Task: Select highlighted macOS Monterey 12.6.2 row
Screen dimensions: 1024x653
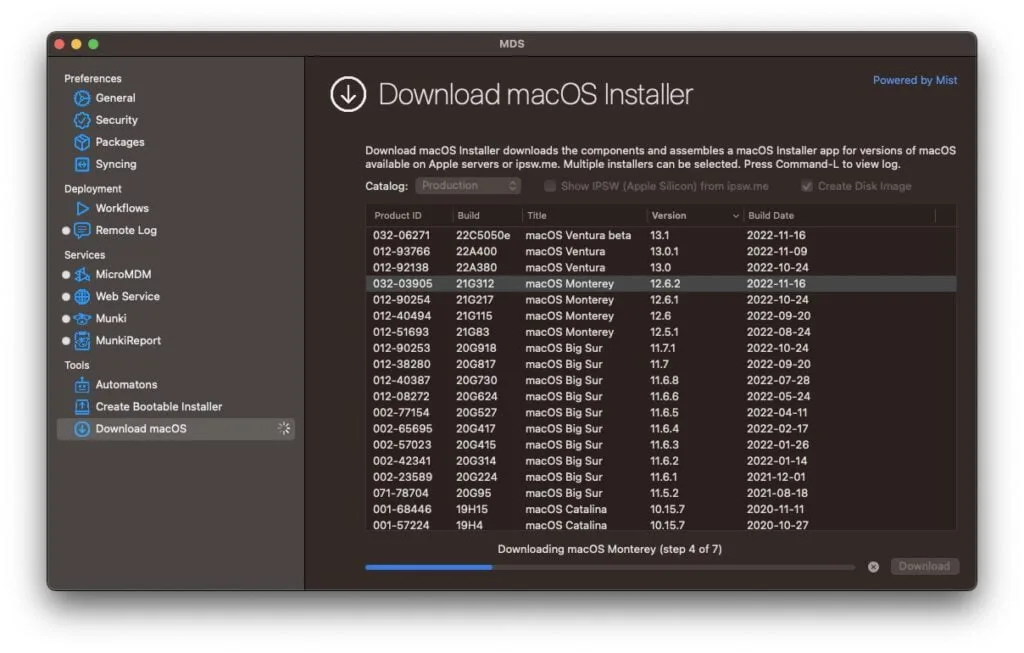Action: [x=661, y=284]
